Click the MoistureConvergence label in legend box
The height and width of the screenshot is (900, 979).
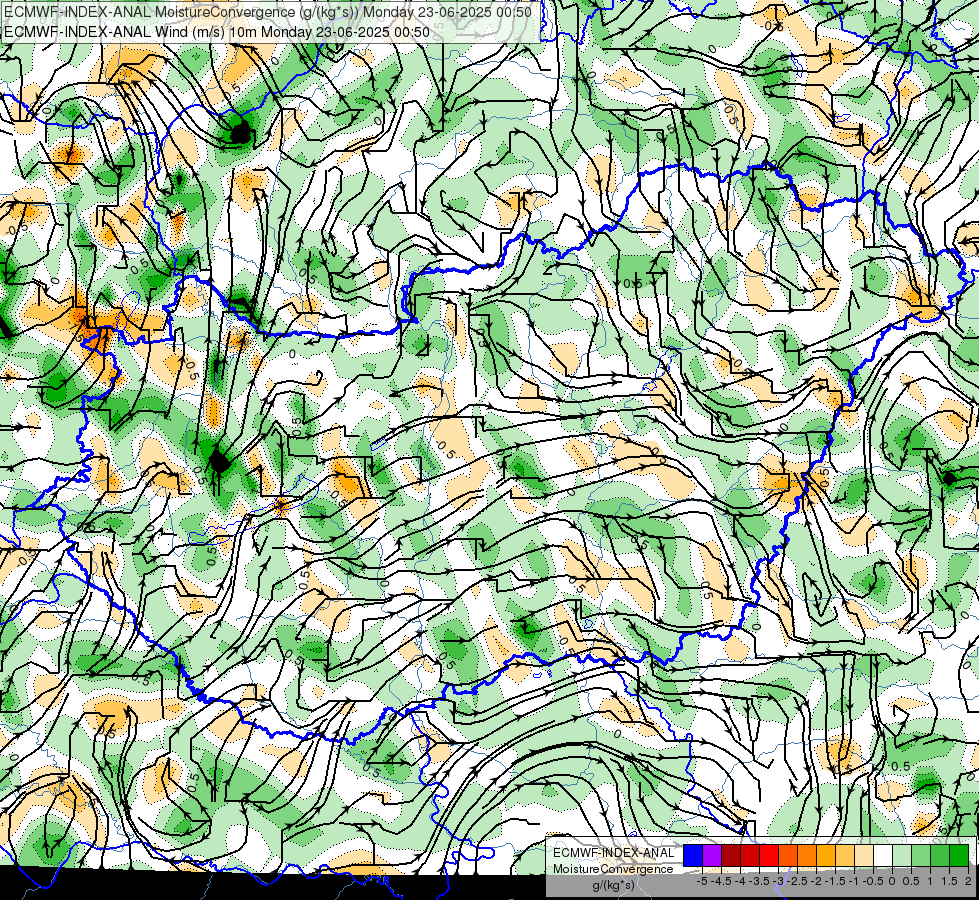(613, 869)
